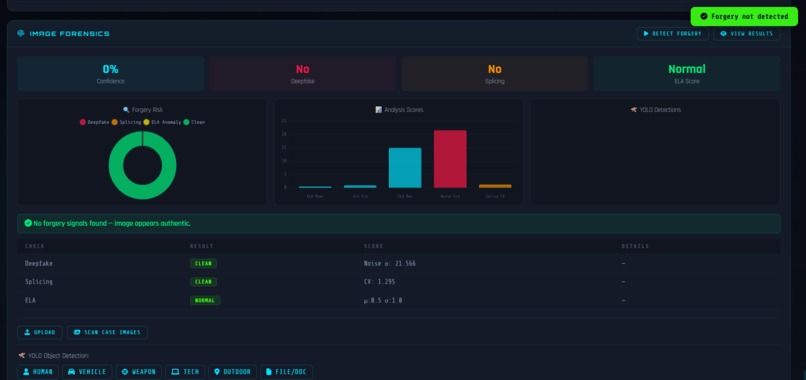The image size is (806, 380).
Task: Click the icon beside YOLO Detections title
Action: (x=634, y=110)
